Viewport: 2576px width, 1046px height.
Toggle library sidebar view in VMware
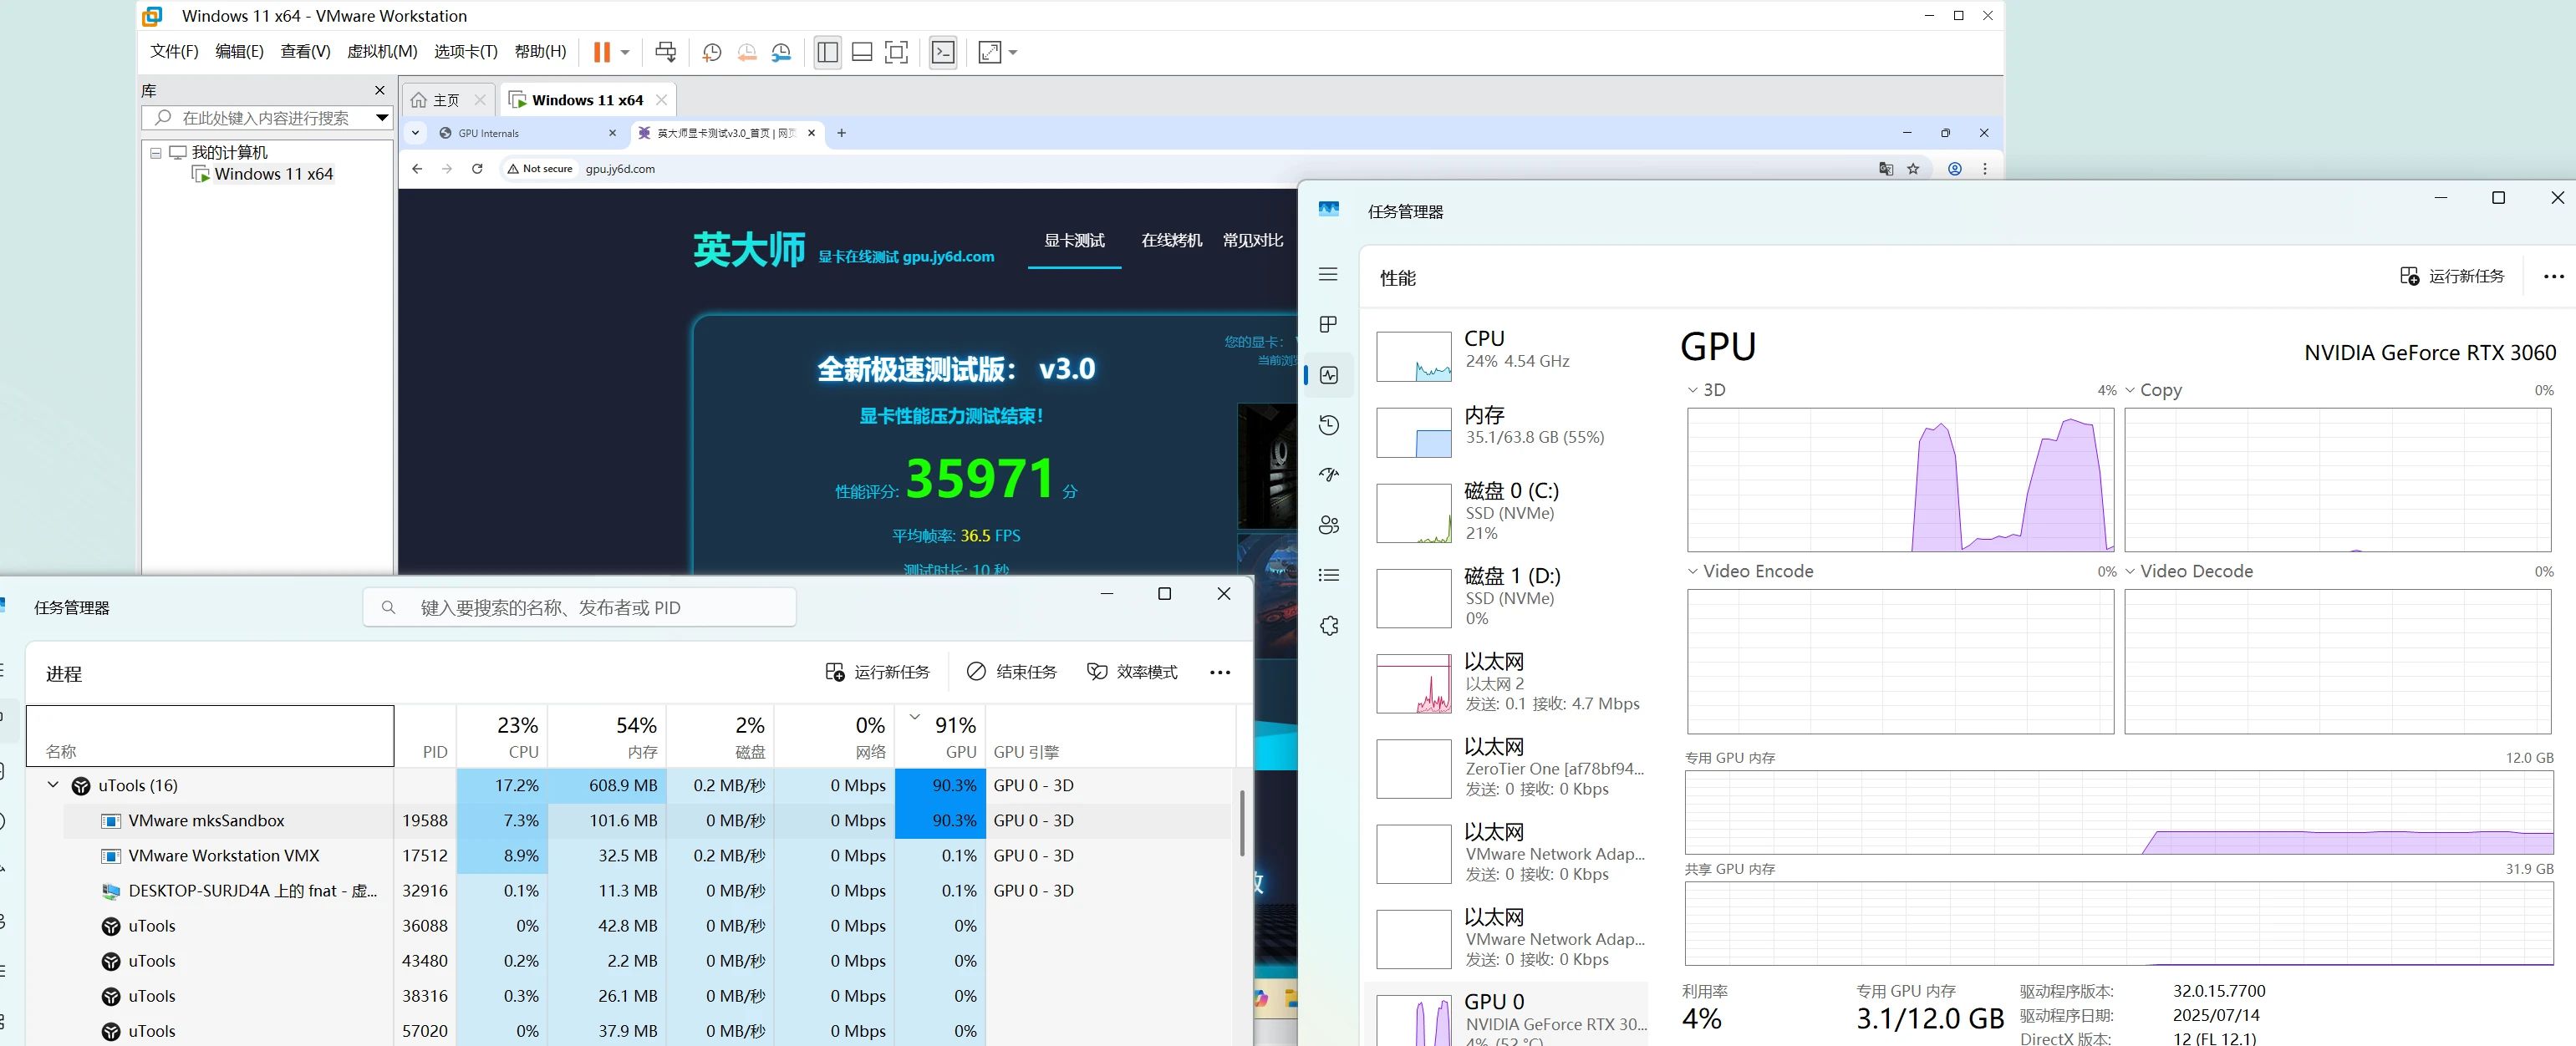click(x=827, y=52)
